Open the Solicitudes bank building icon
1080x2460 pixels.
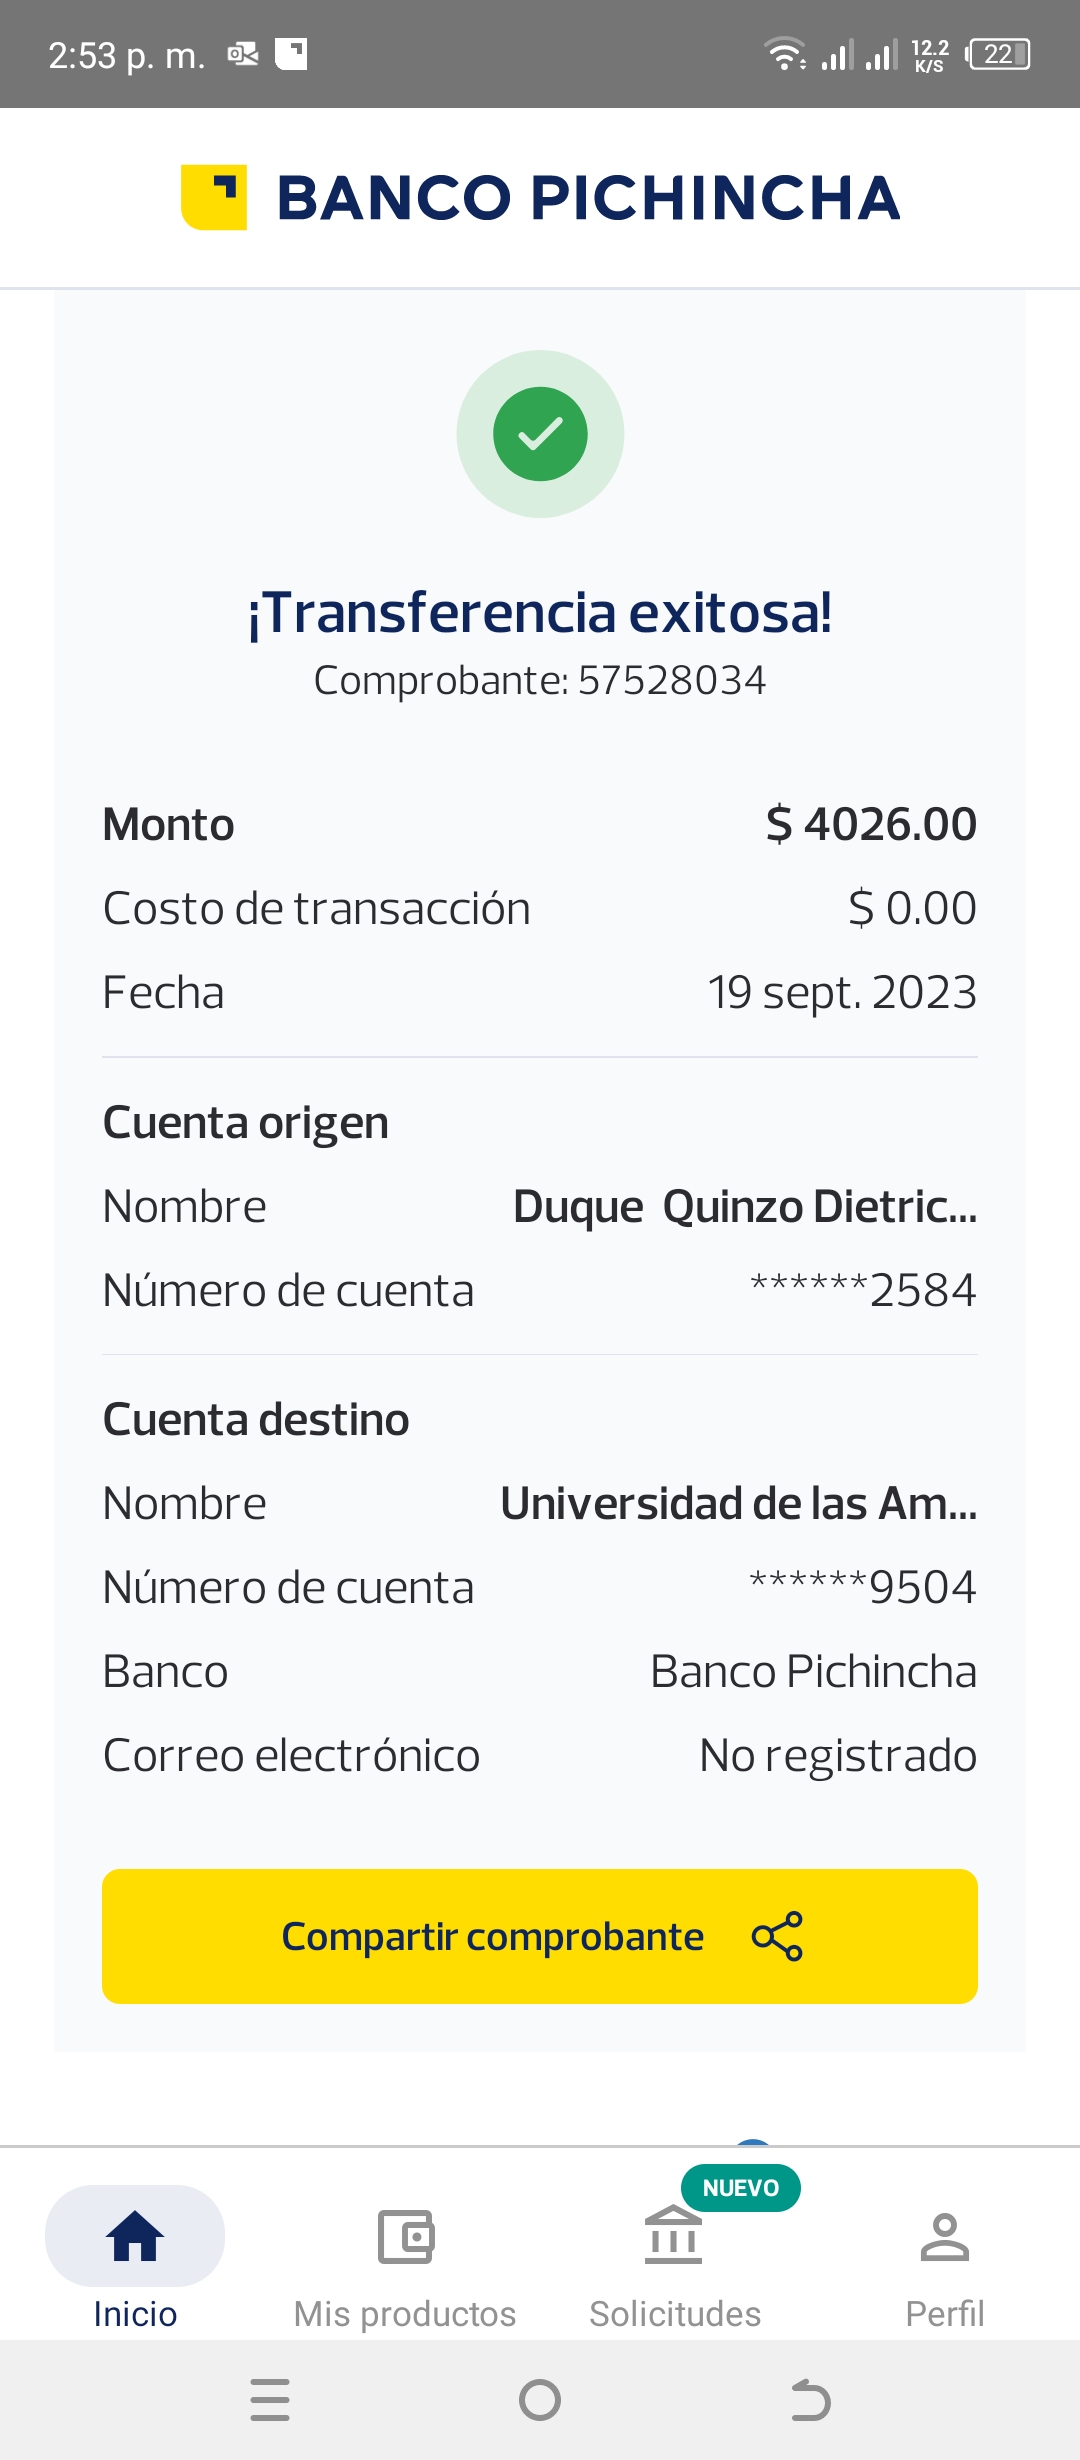tap(674, 2236)
